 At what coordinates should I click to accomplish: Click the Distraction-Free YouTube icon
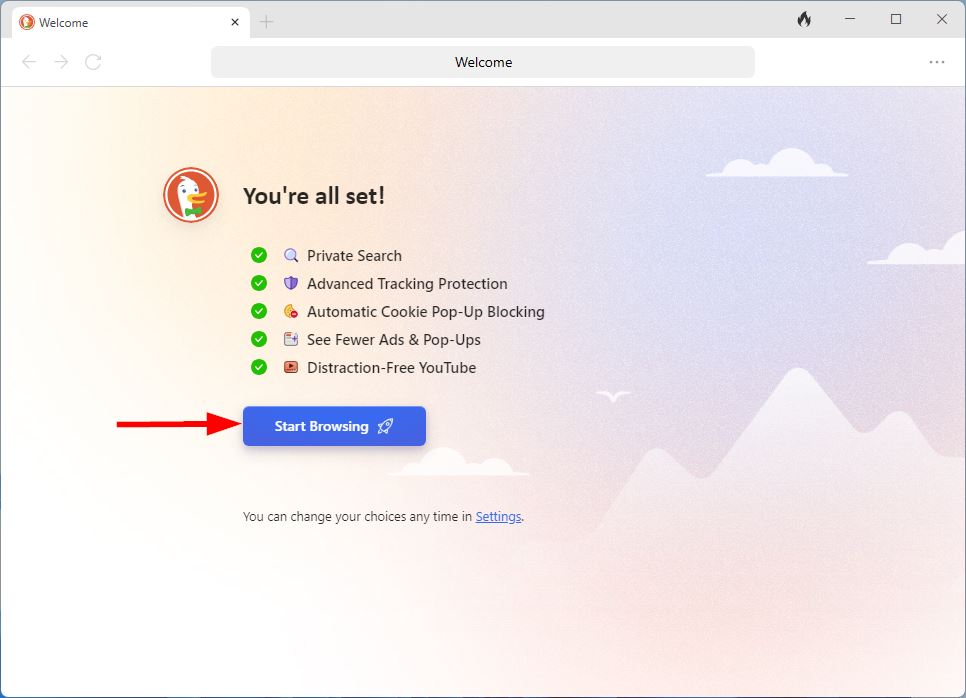289,367
